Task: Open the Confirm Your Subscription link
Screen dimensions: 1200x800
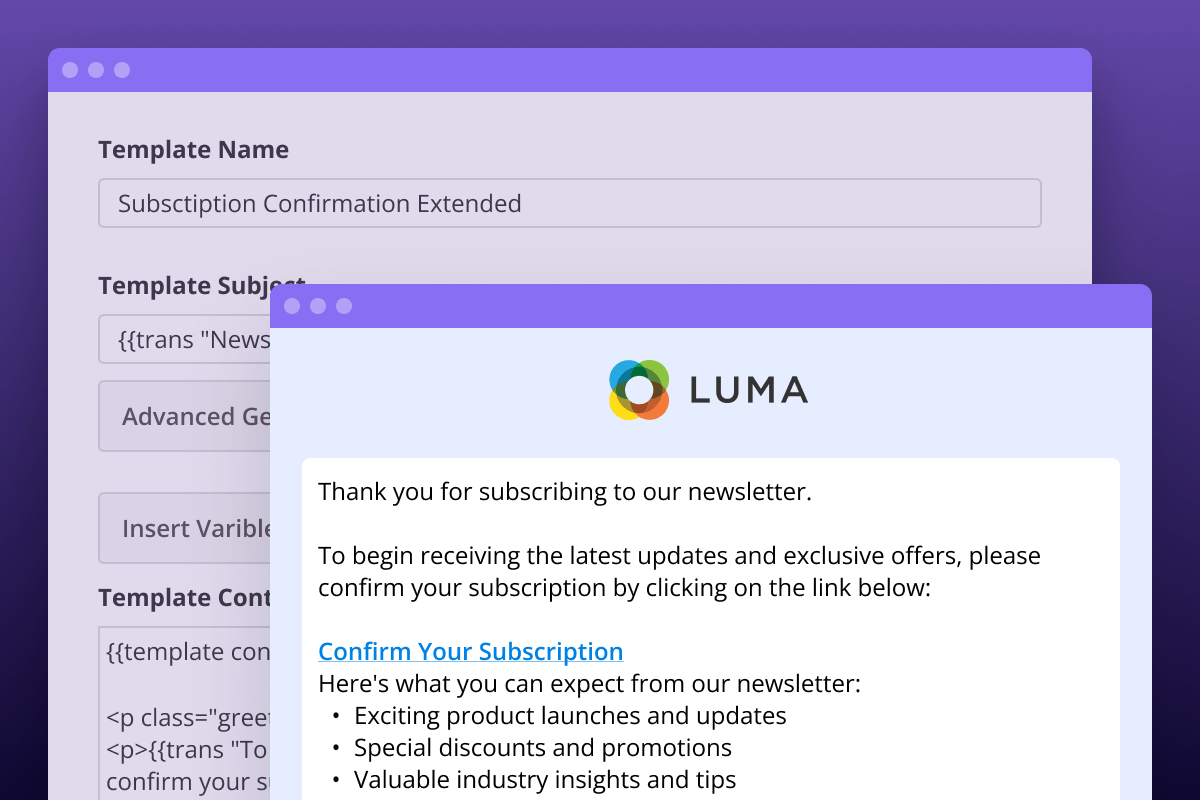Action: click(470, 652)
